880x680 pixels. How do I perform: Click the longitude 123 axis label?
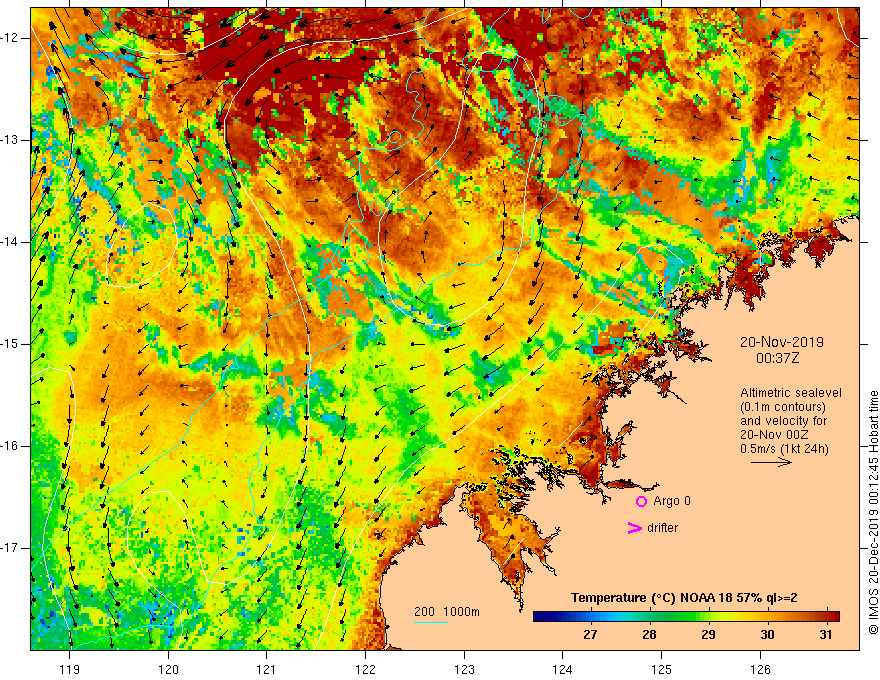pyautogui.click(x=464, y=669)
